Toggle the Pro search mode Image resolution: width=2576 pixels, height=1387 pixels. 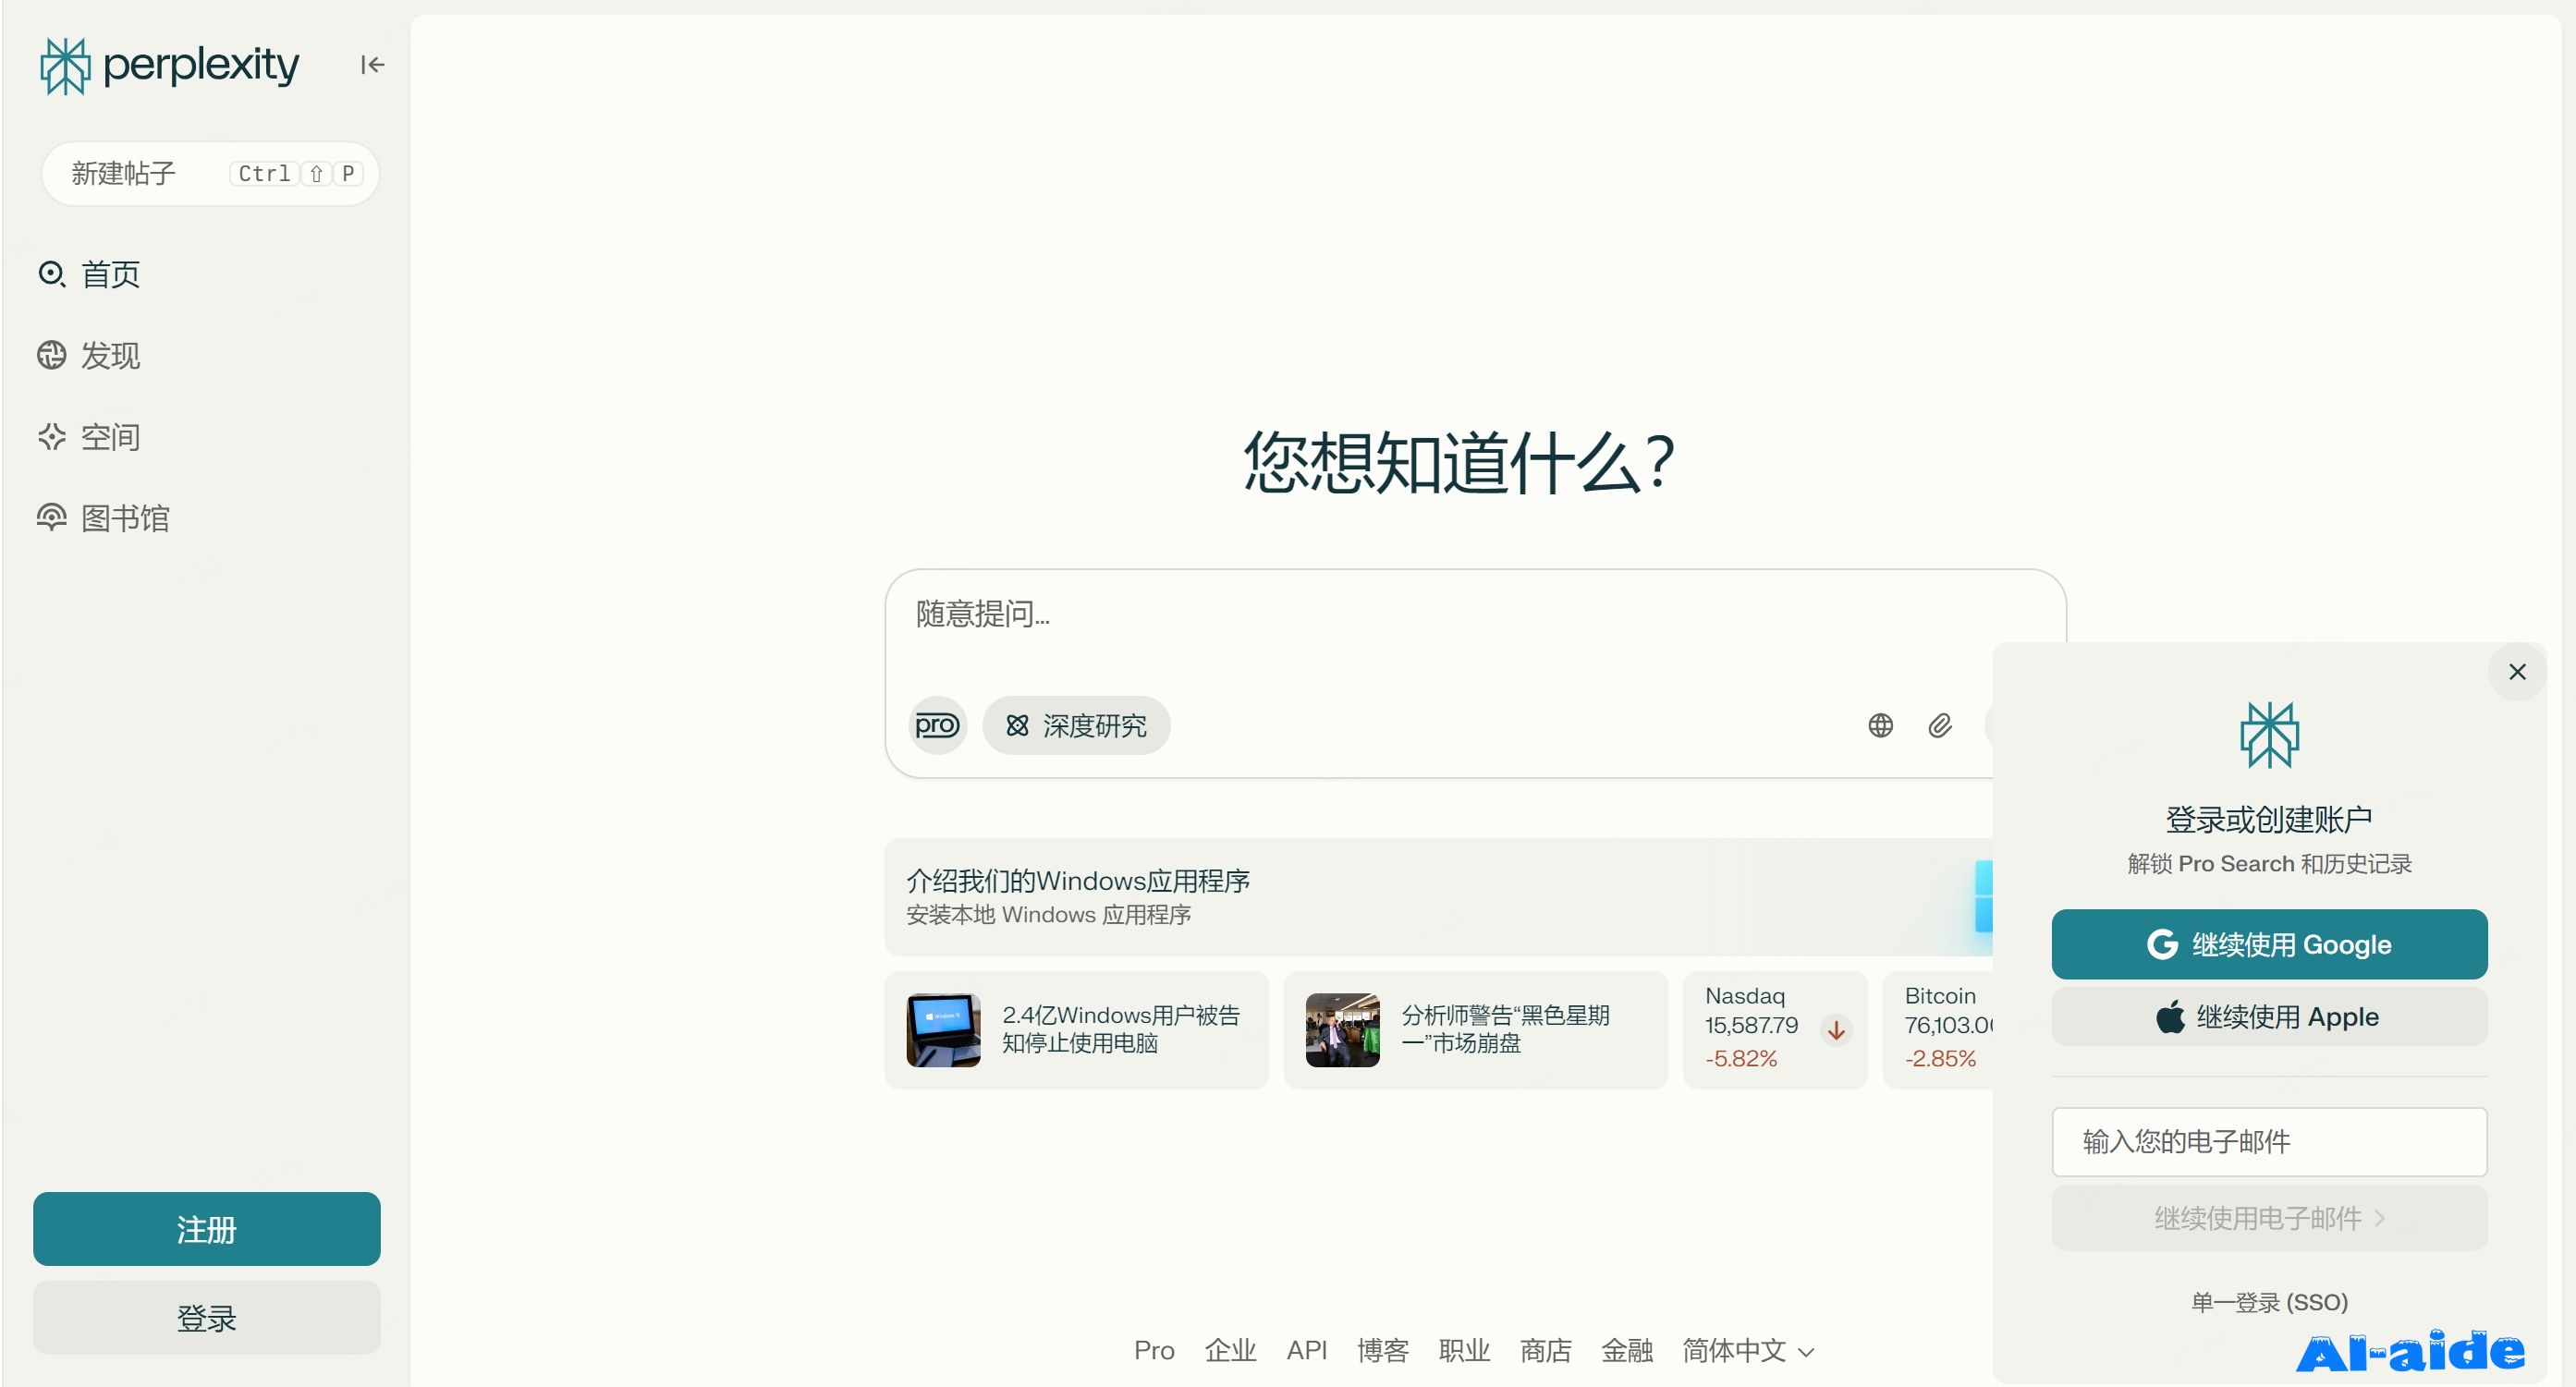point(937,725)
